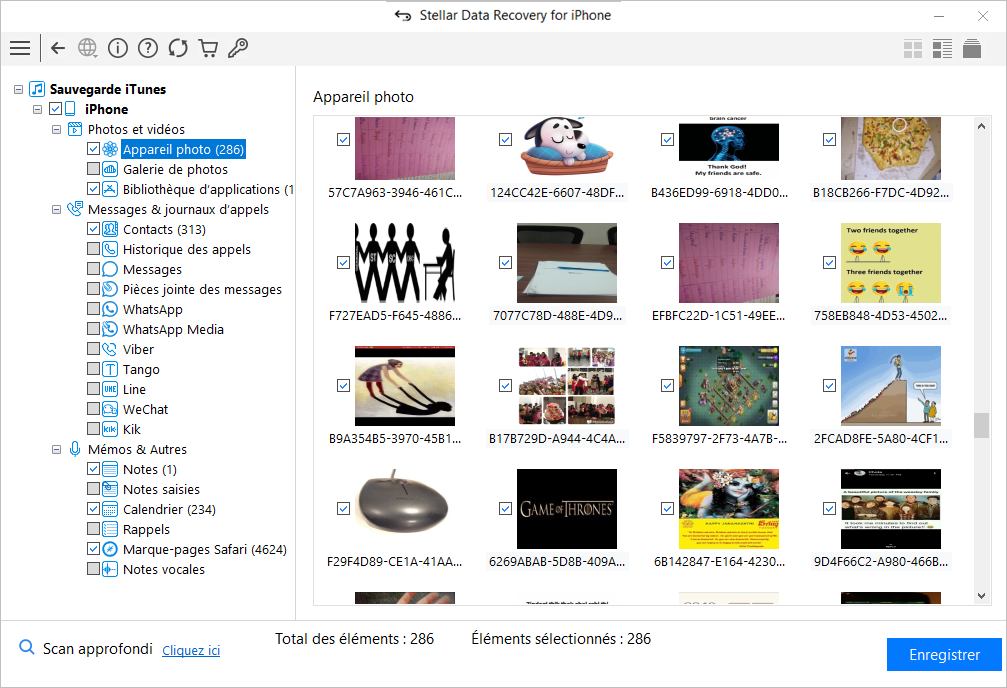Screen dimensions: 1007x688
Task: Collapse the Sauvegarde iTunes tree node
Action: click(x=19, y=89)
